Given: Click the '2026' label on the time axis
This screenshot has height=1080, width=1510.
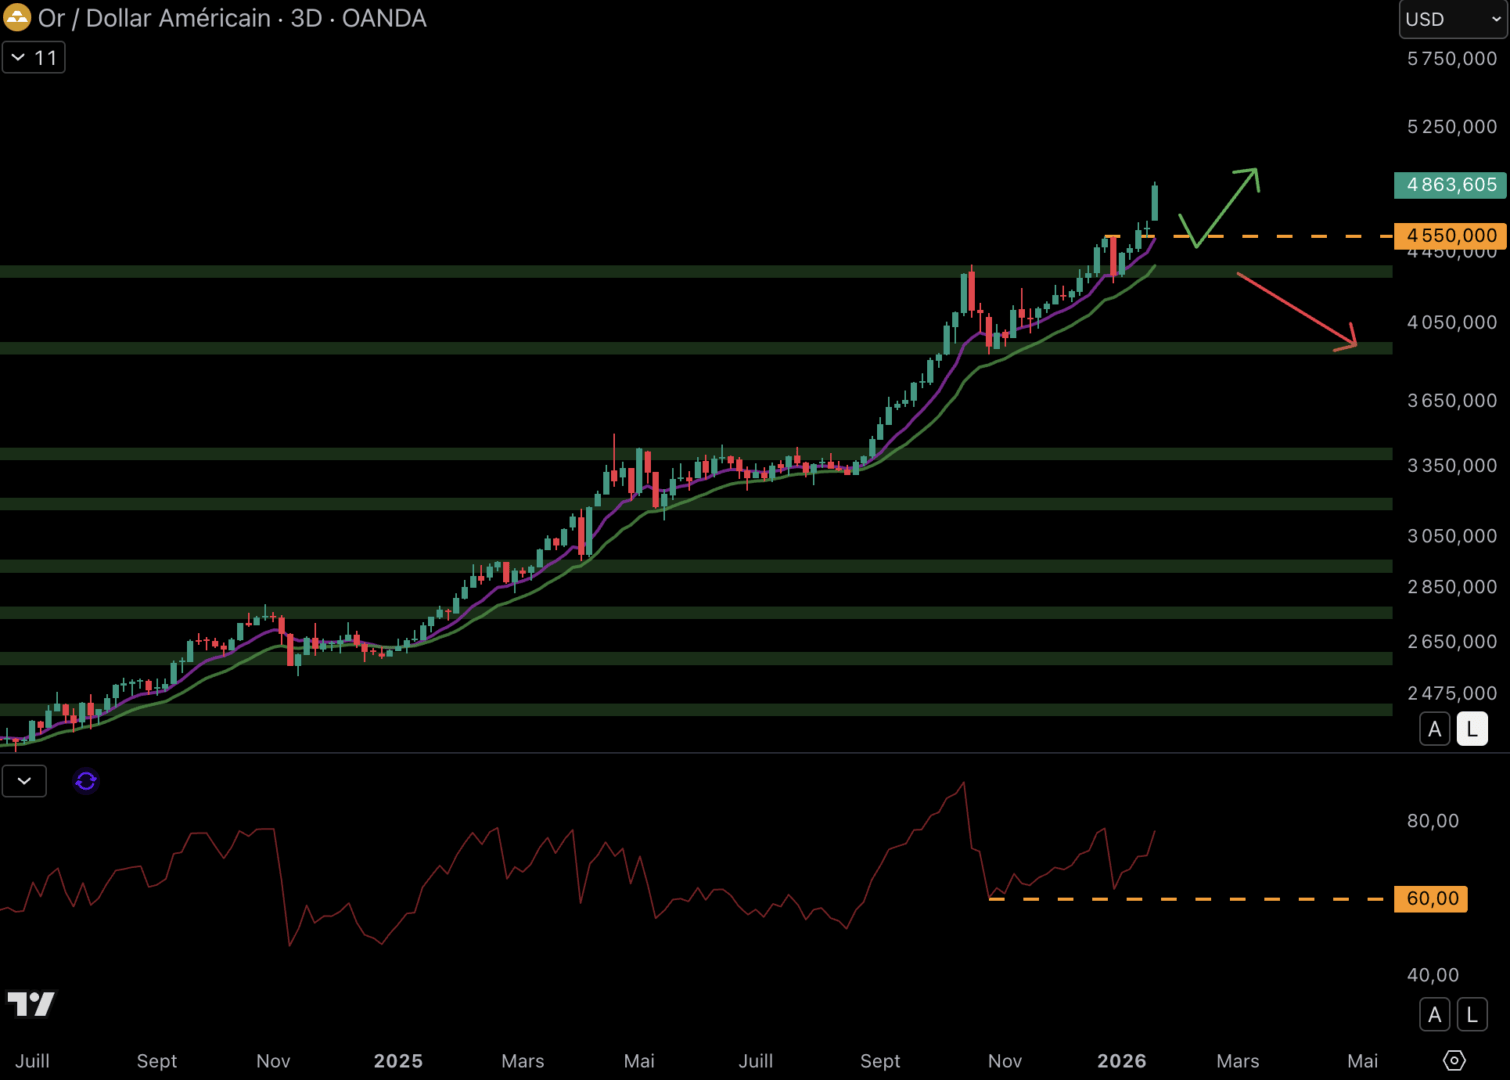Looking at the screenshot, I should coord(1122,1061).
